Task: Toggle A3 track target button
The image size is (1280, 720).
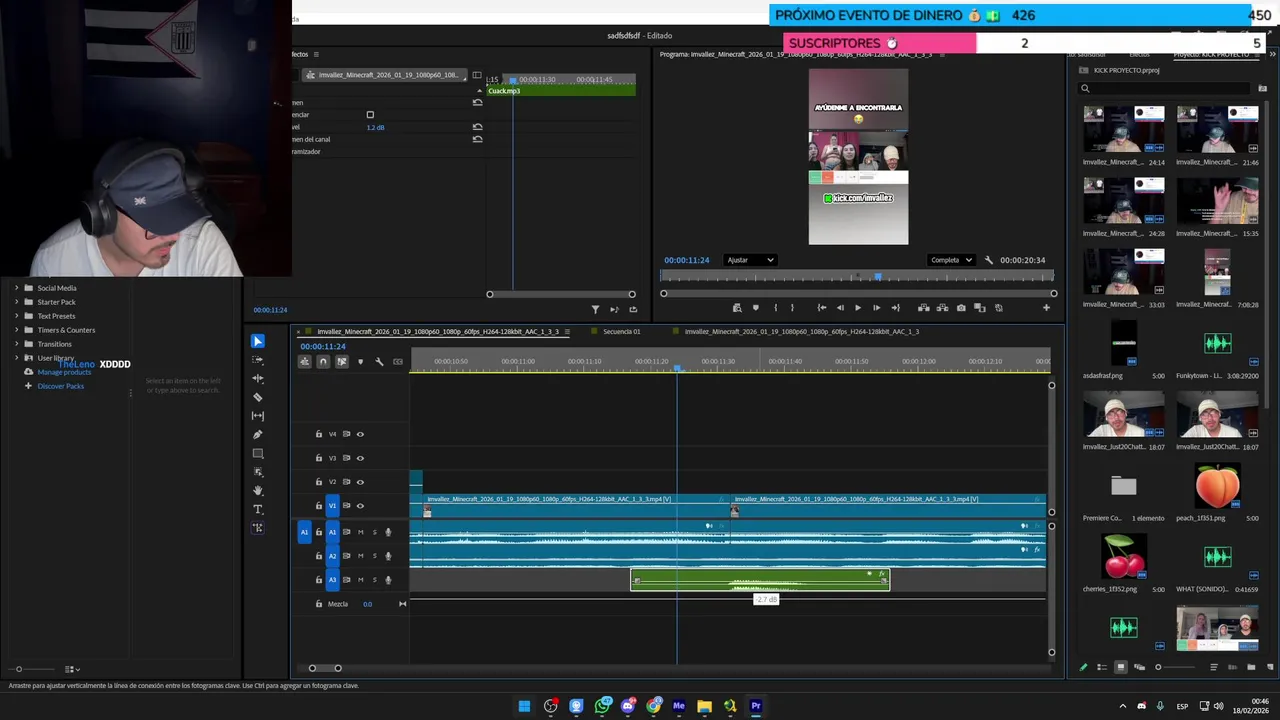Action: [333, 580]
